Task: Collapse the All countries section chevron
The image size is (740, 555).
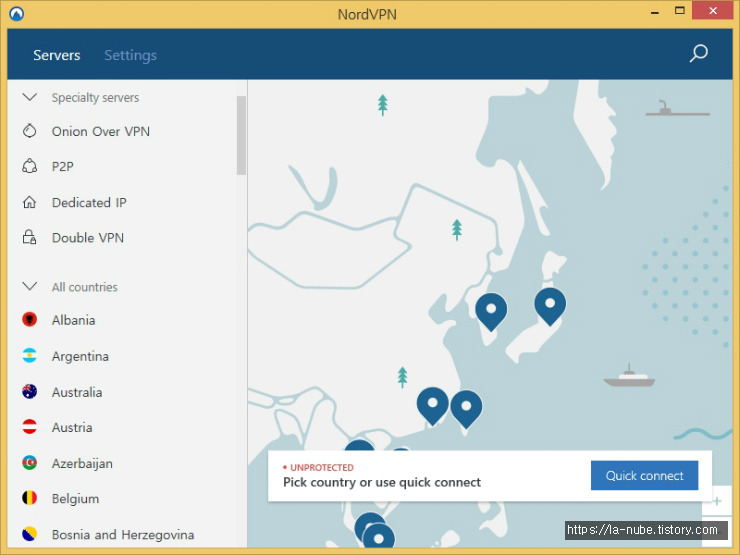Action: [x=30, y=286]
